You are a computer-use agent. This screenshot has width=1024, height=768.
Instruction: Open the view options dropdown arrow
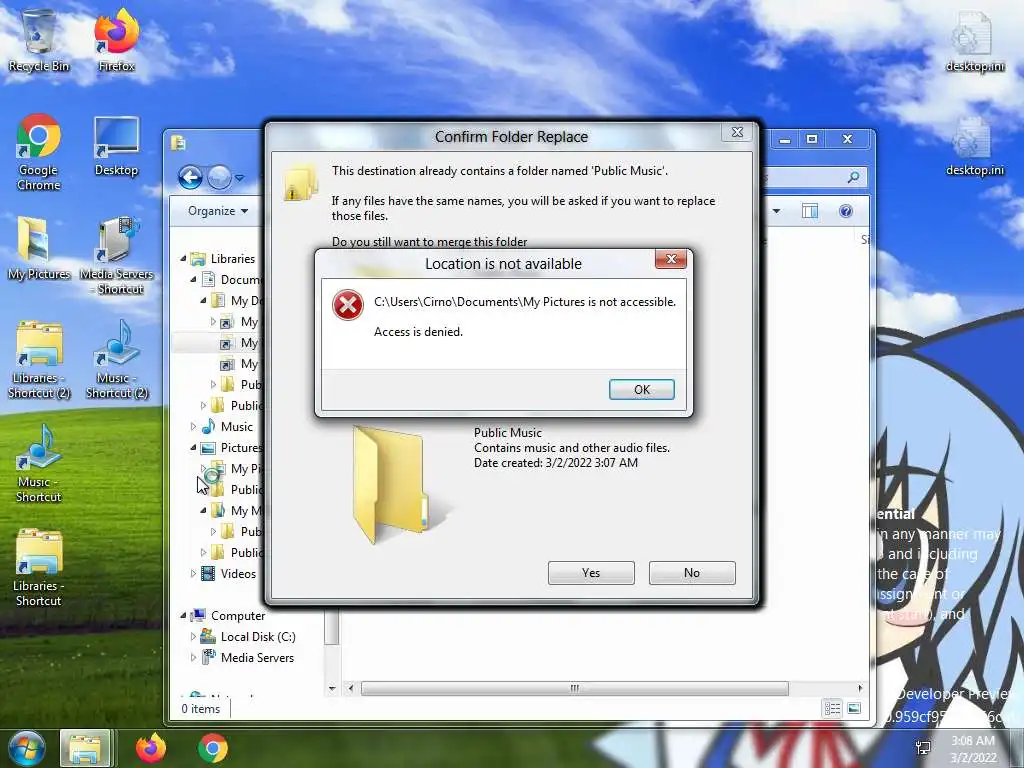776,211
